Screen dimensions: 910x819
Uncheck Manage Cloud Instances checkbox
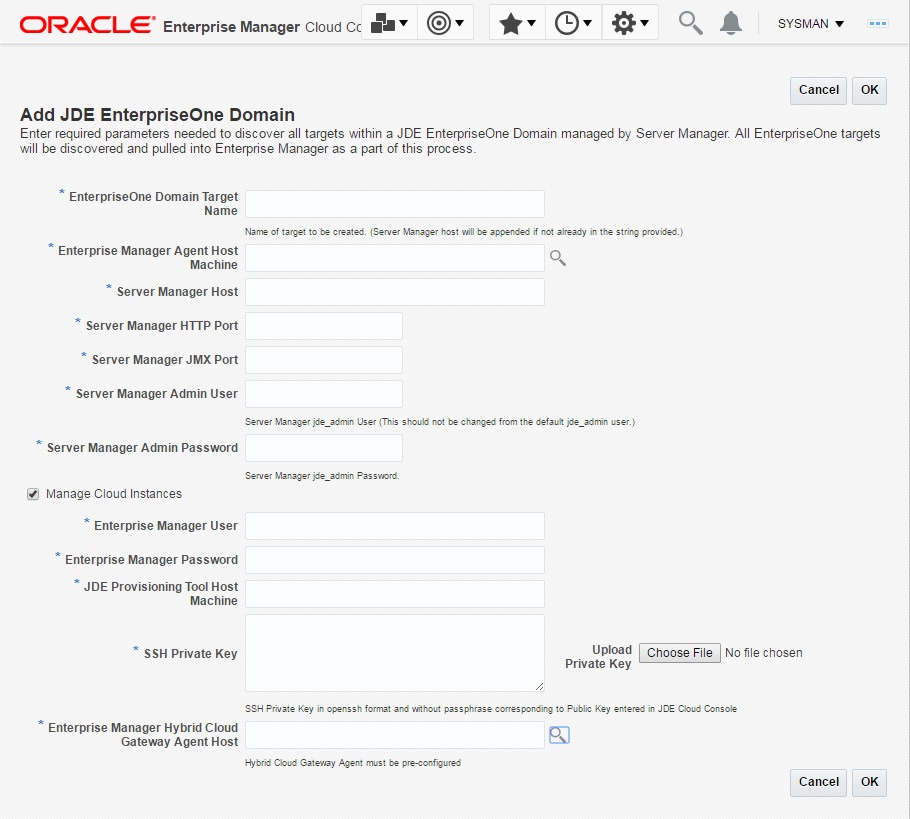pos(33,494)
